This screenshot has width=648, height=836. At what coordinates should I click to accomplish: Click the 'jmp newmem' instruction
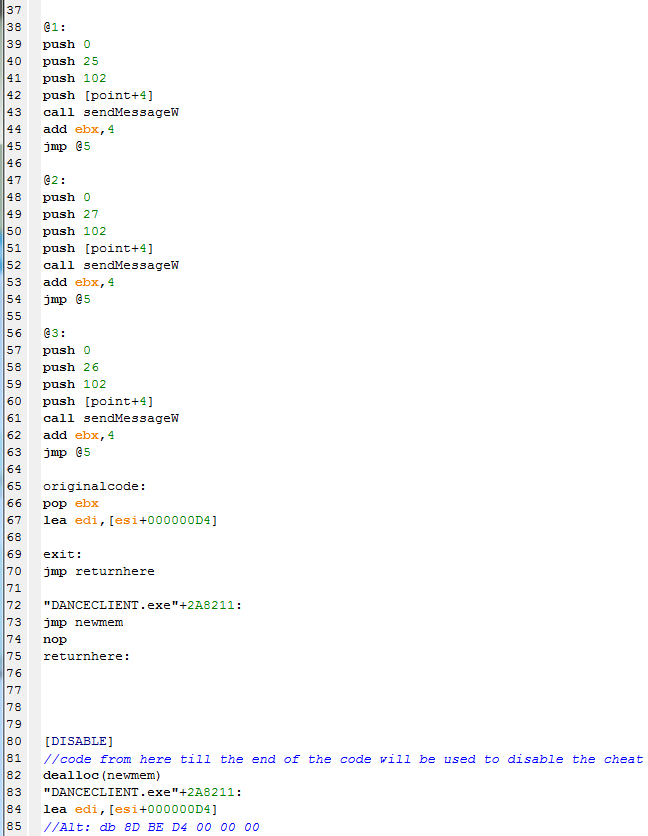pyautogui.click(x=82, y=622)
